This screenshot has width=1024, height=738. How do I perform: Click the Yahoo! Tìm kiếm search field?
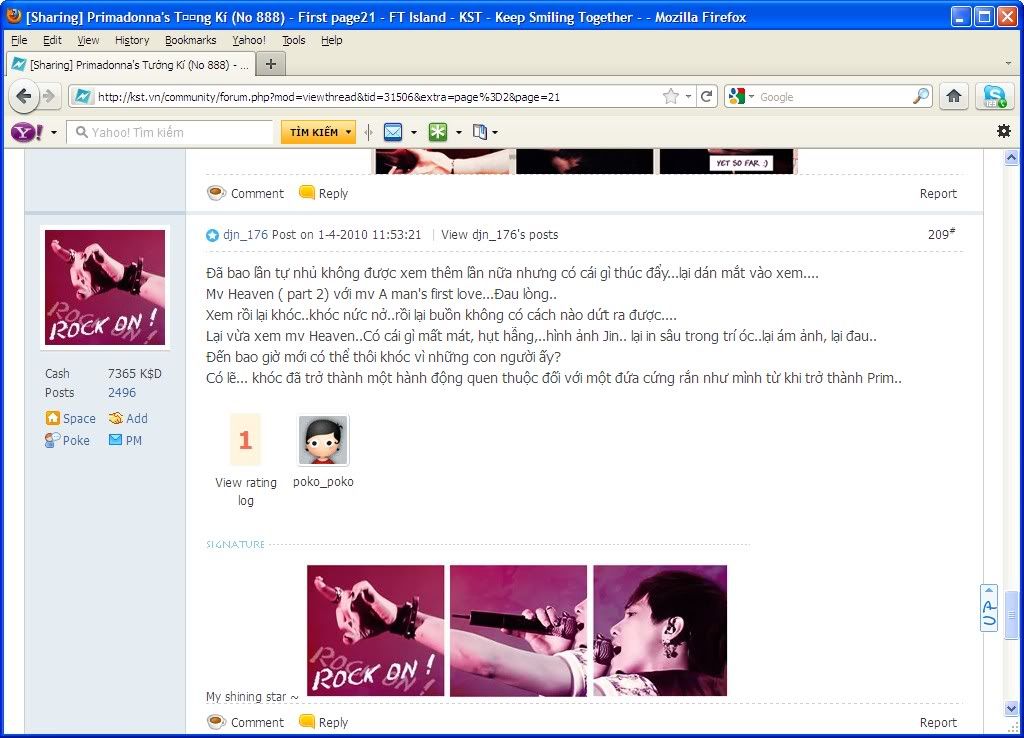pos(170,133)
